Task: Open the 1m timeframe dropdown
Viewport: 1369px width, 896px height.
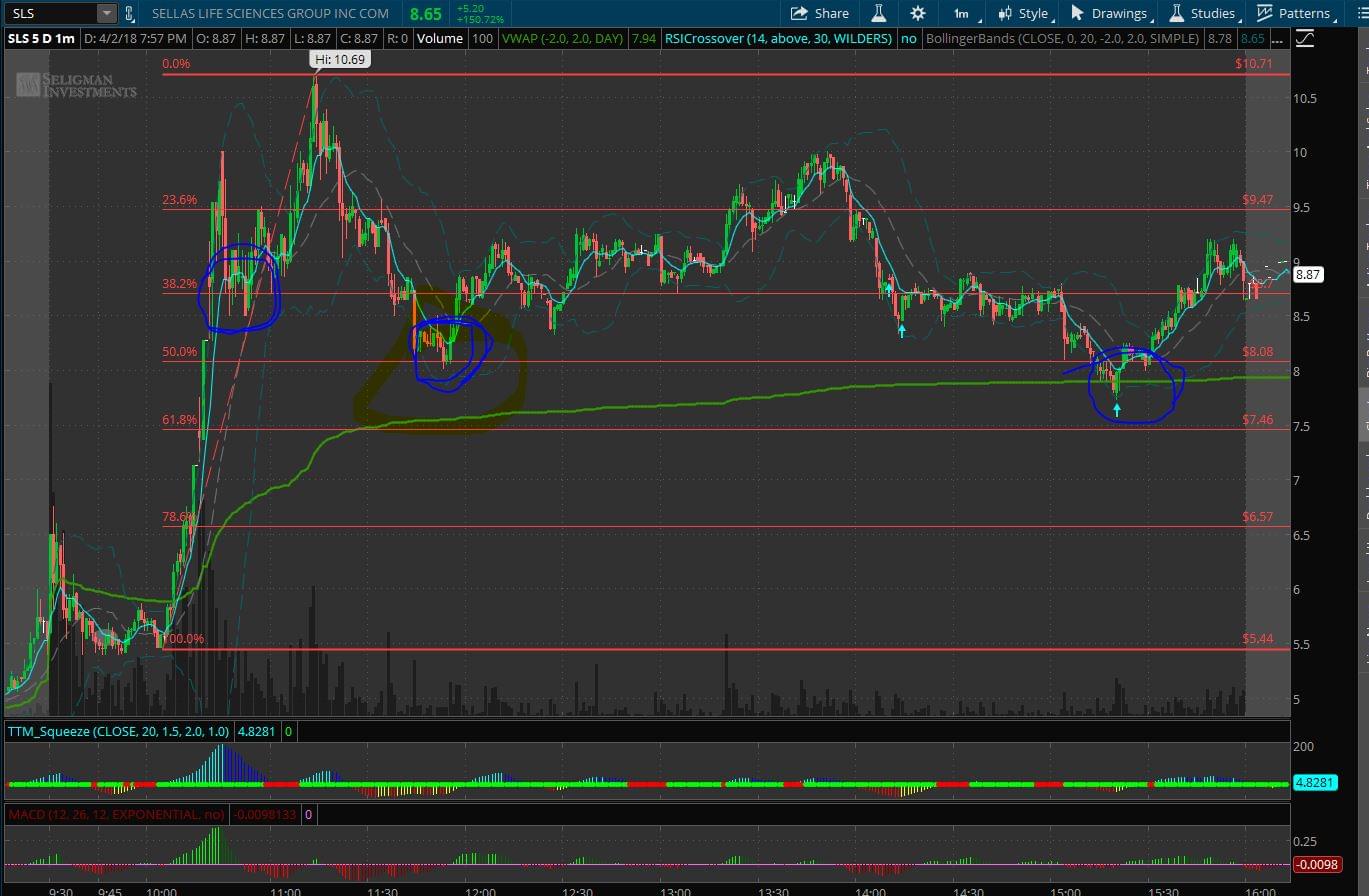Action: (961, 13)
